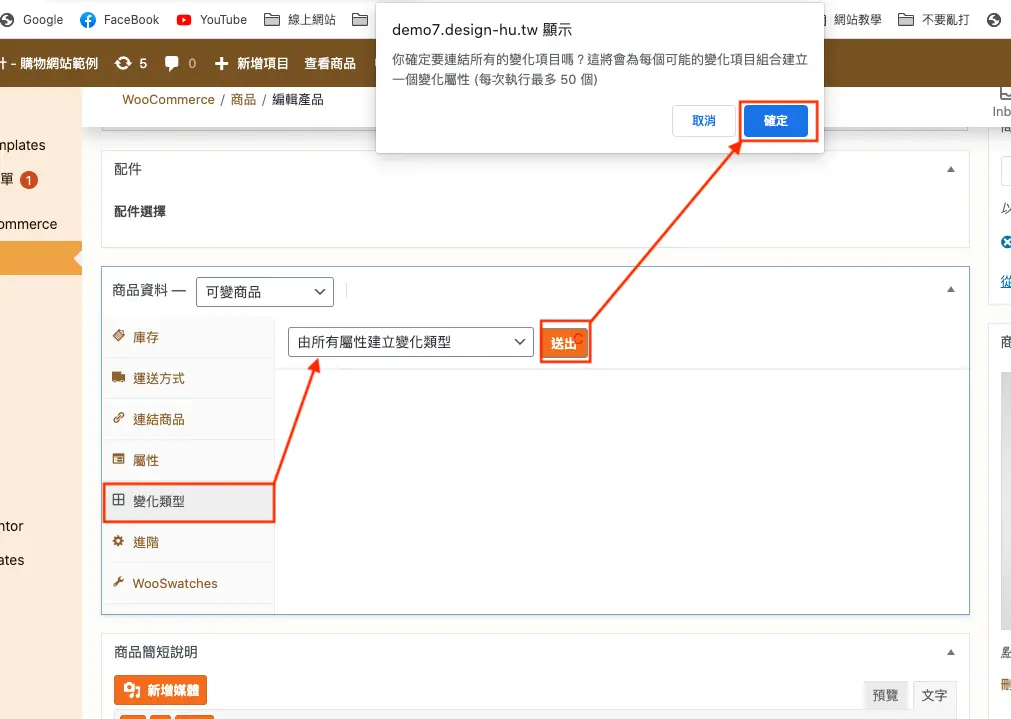The width and height of the screenshot is (1011, 719).
Task: Click the 編輯產品 breadcrumb text
Action: click(297, 99)
